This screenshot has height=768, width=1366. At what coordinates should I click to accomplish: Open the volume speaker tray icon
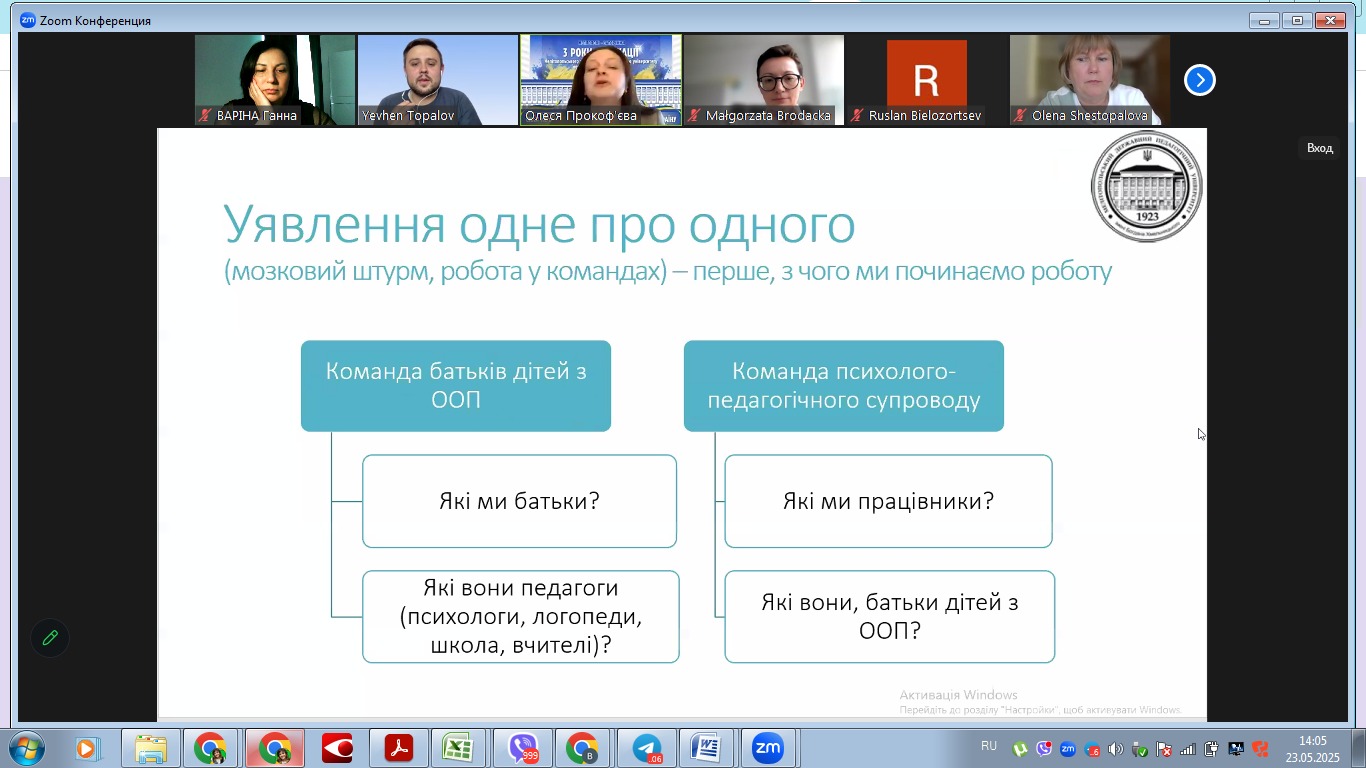1115,749
